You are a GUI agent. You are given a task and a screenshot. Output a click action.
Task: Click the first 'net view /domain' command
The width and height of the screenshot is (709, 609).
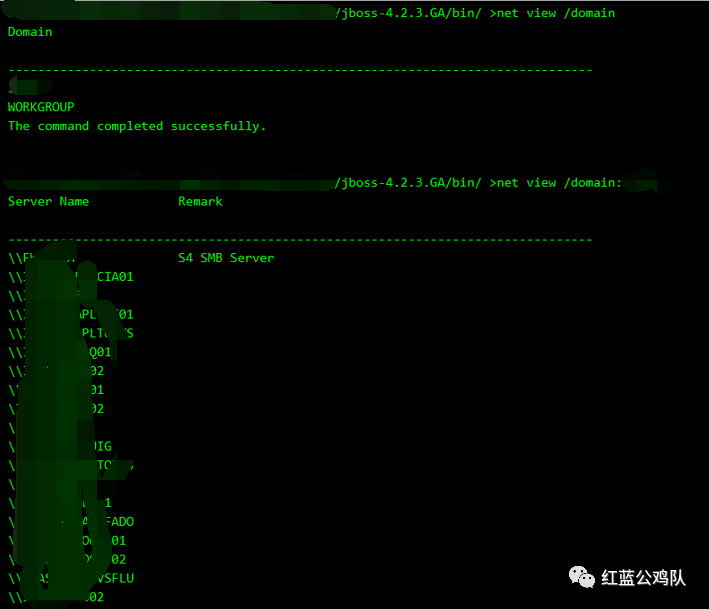tap(555, 13)
